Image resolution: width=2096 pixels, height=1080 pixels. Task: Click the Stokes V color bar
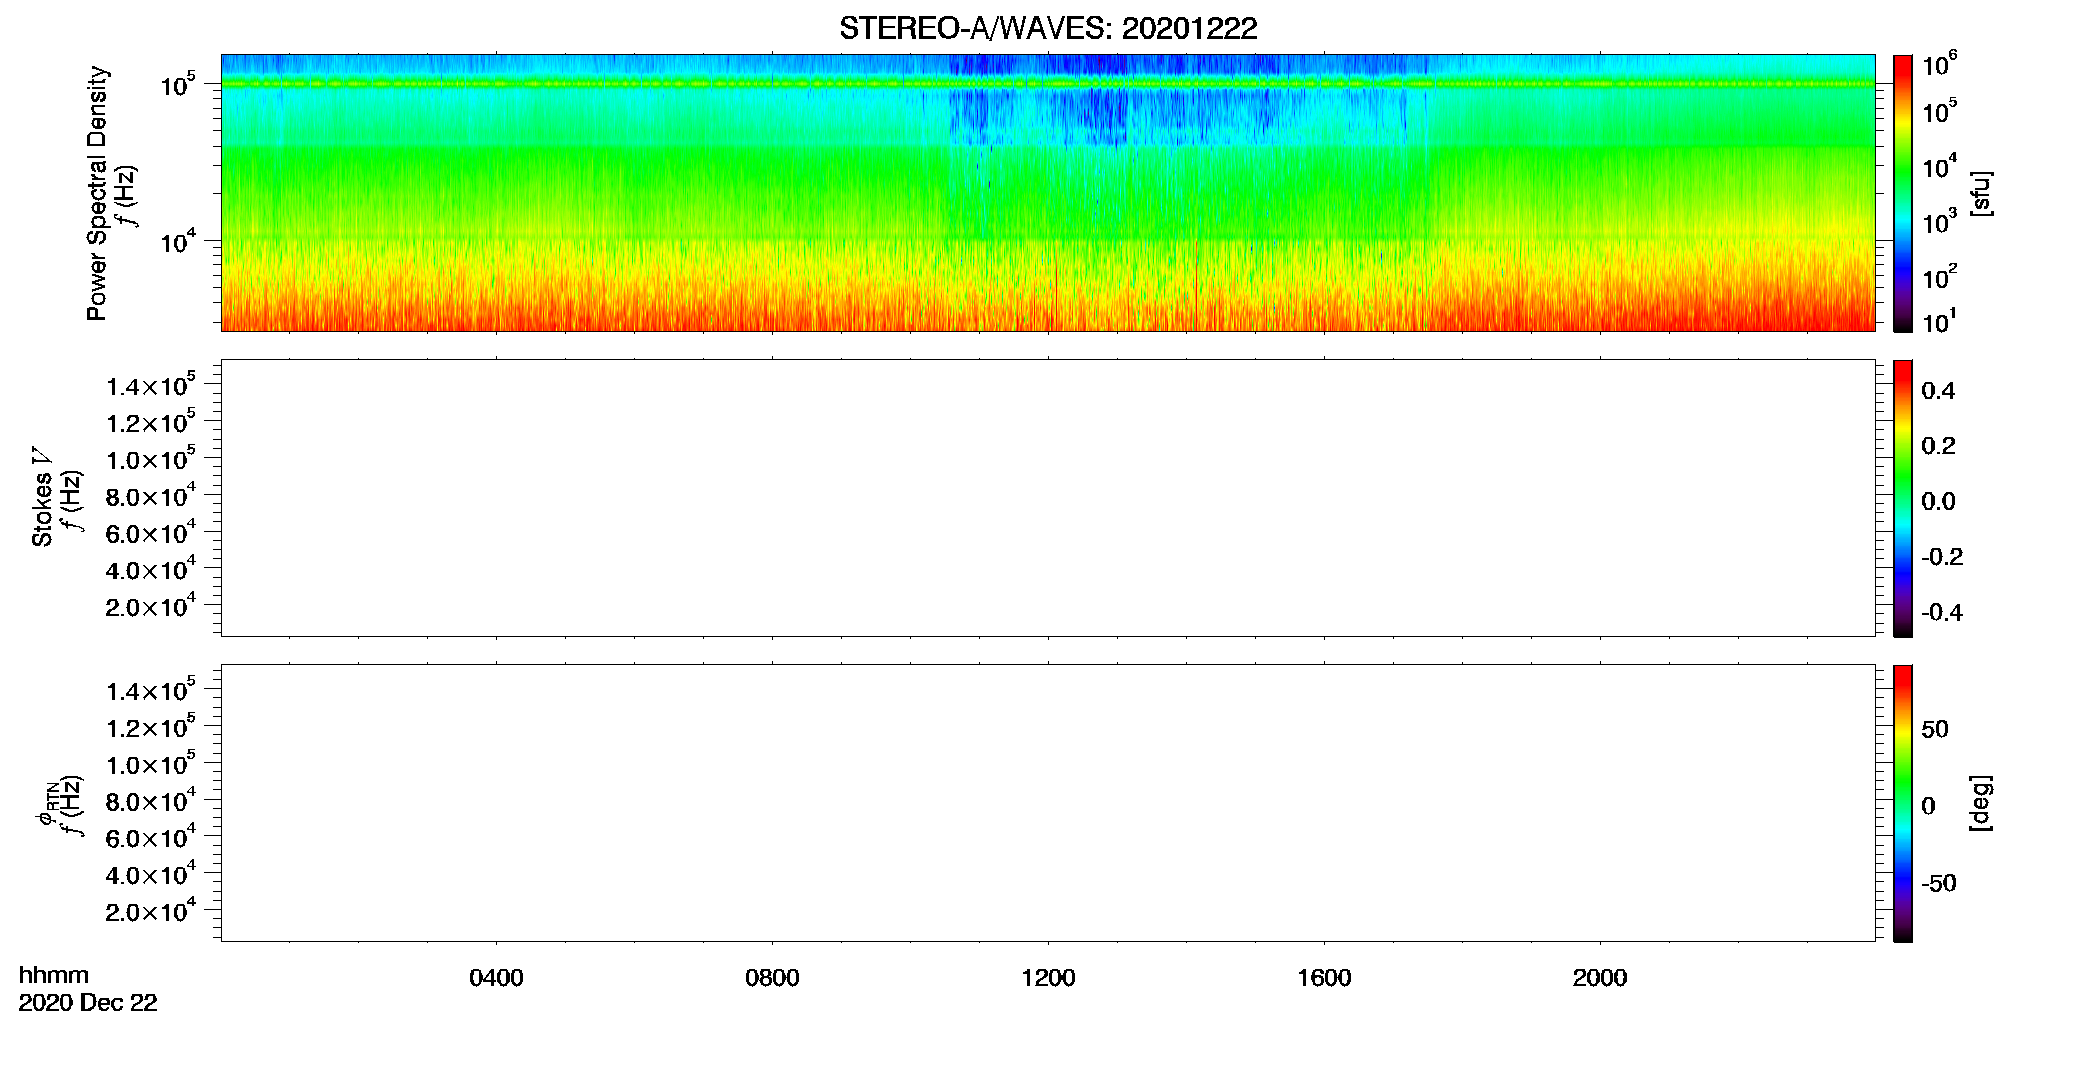click(x=1903, y=498)
